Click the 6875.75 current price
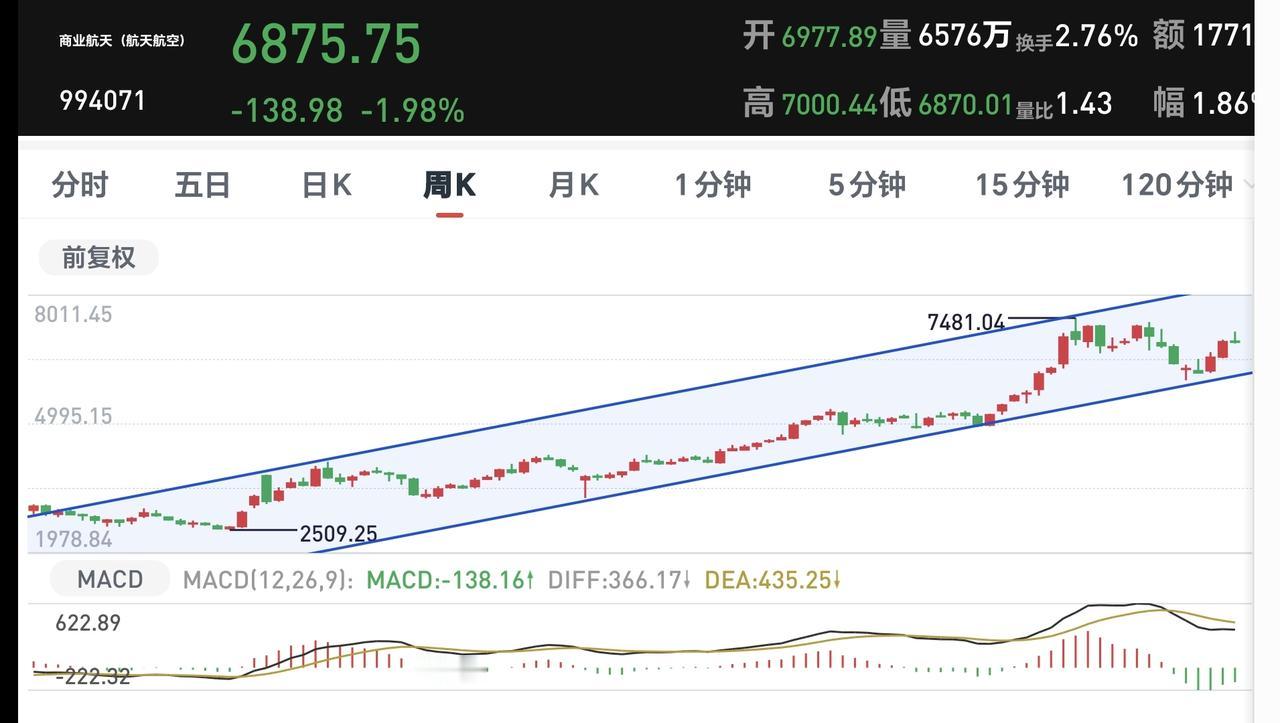 click(326, 44)
